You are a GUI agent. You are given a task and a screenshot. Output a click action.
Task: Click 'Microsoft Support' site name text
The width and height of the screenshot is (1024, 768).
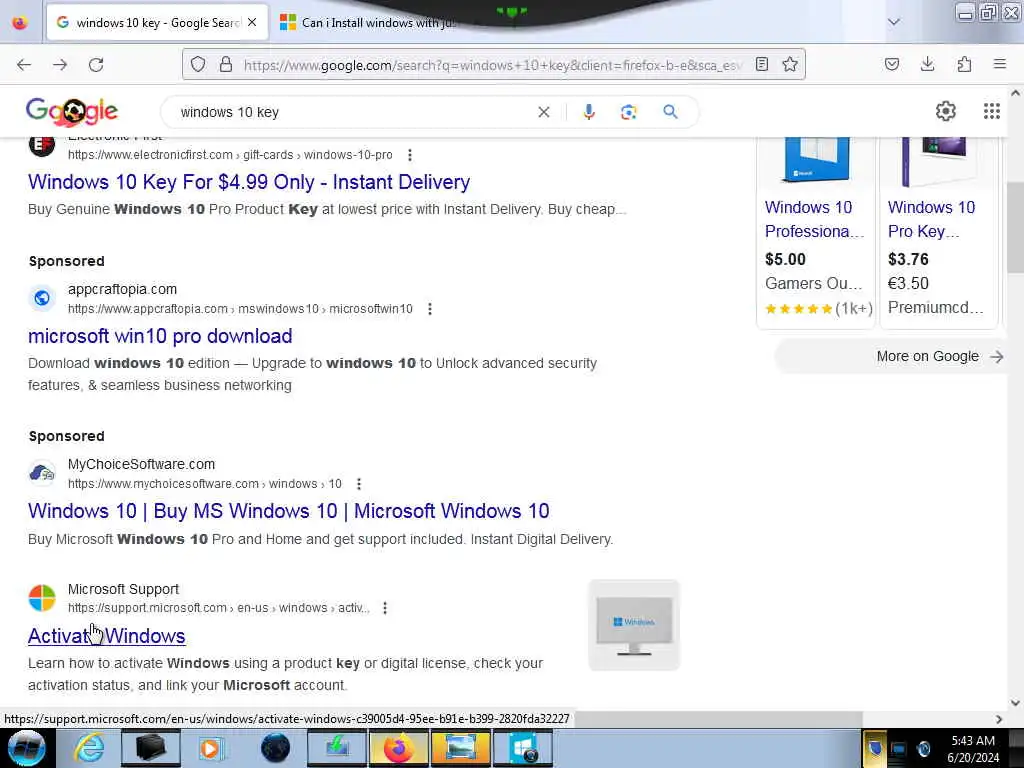(123, 589)
